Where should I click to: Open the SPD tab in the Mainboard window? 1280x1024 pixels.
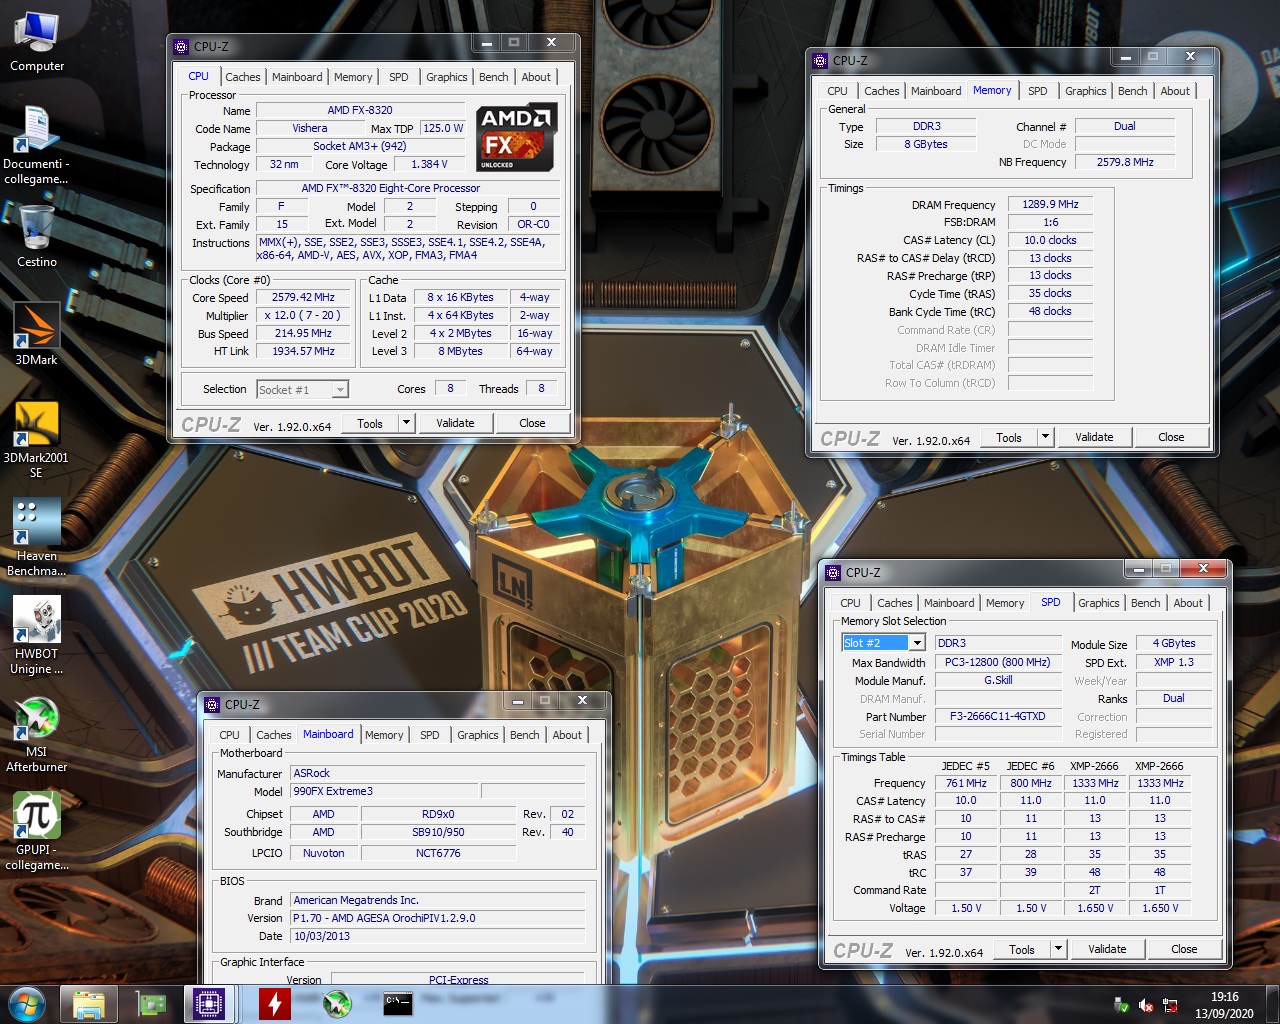[430, 735]
